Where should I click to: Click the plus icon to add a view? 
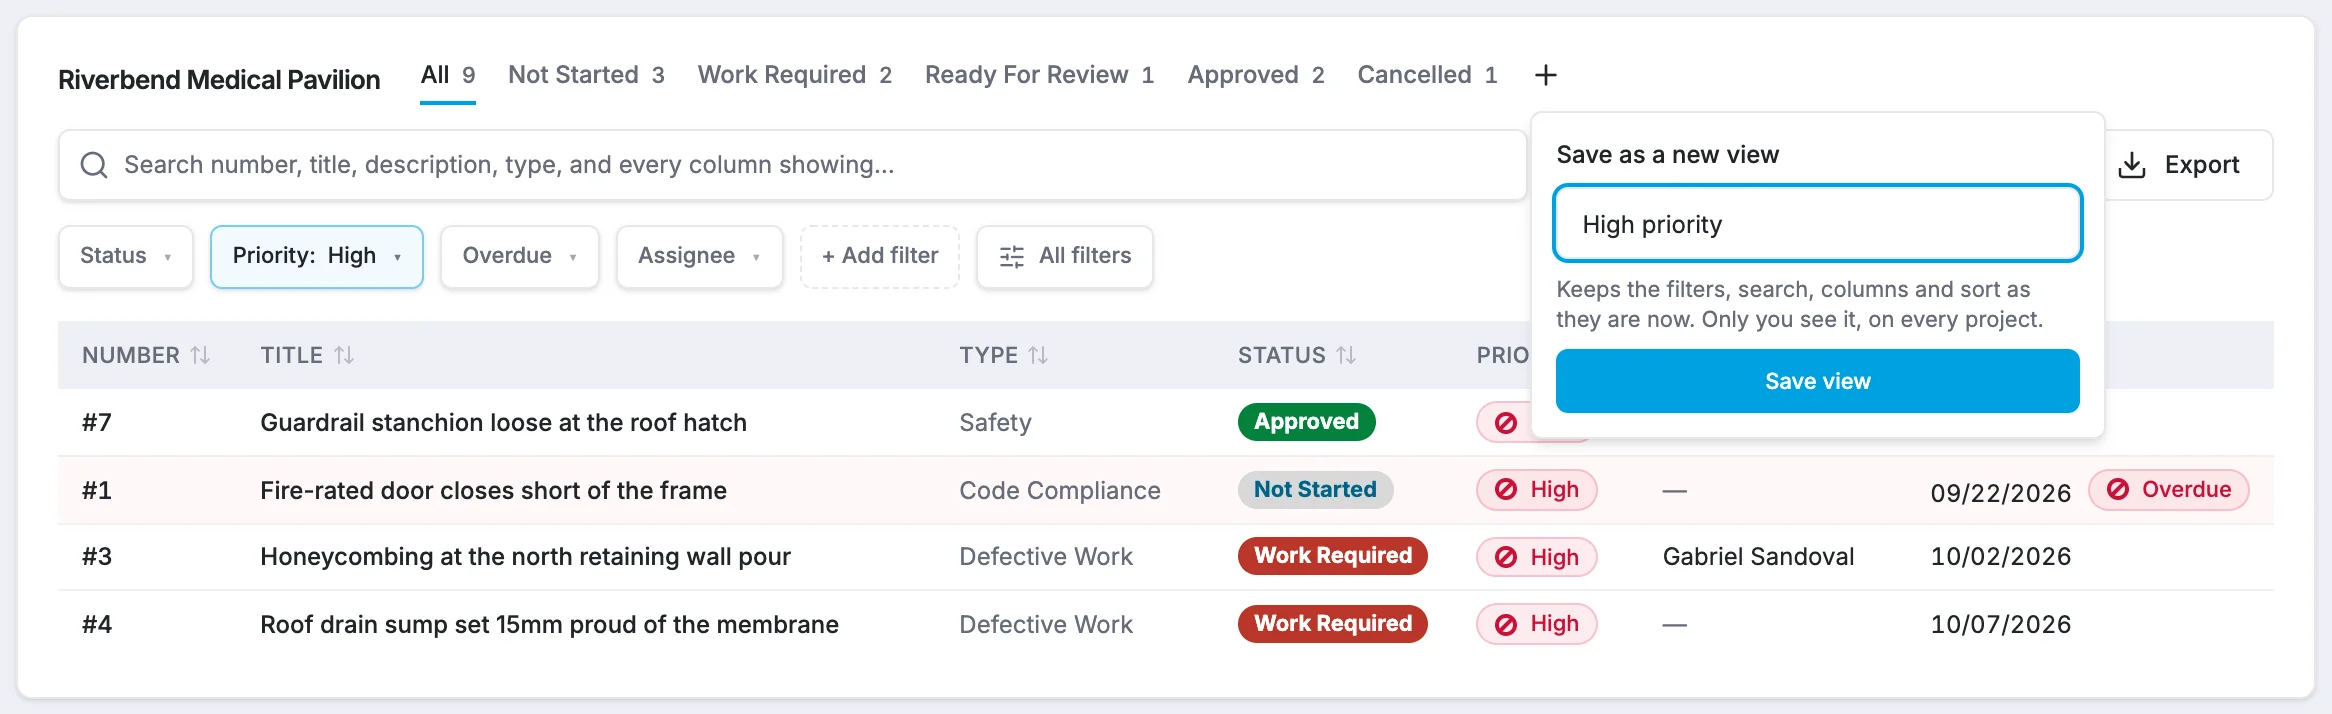[1545, 75]
